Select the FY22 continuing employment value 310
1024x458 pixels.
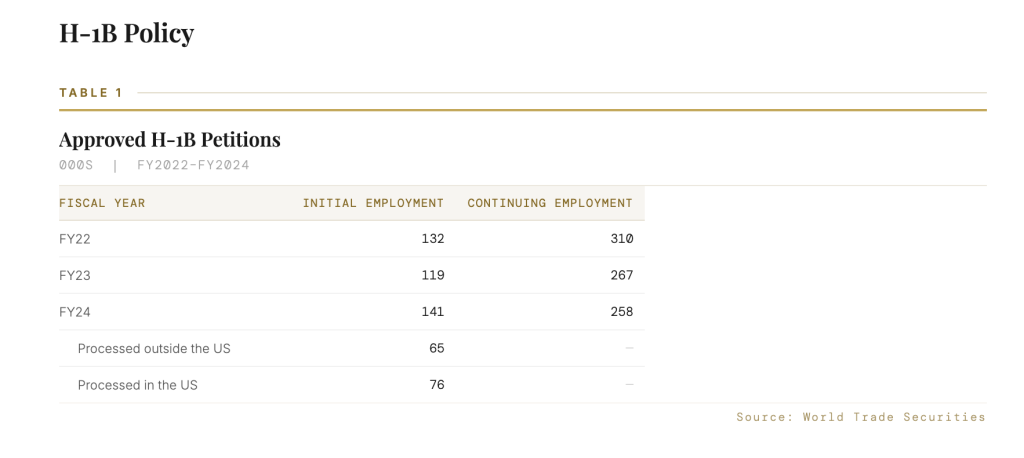[621, 239]
